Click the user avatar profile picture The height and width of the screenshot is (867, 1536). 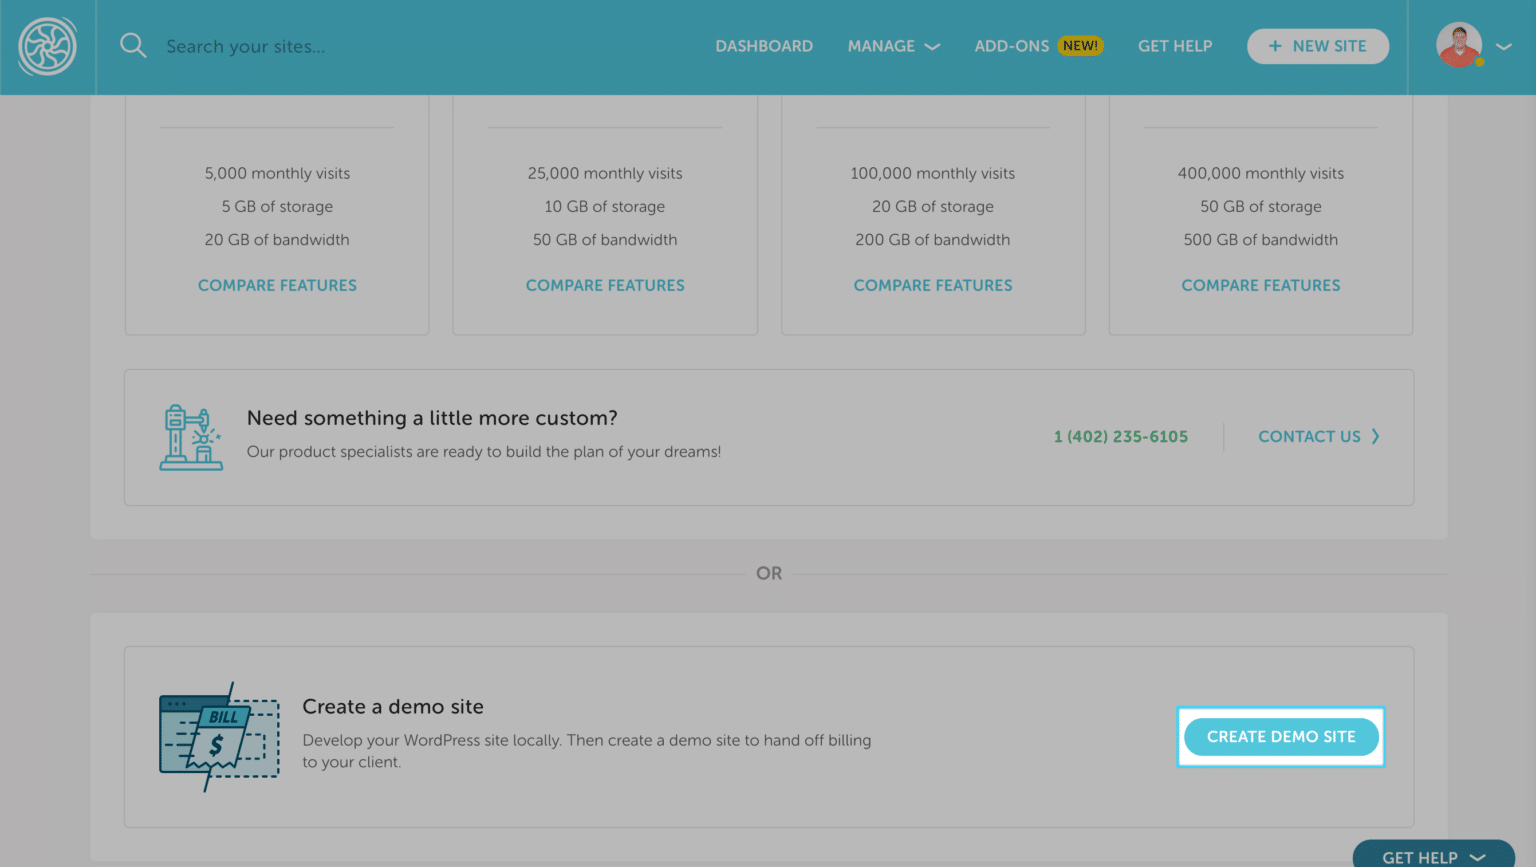pyautogui.click(x=1459, y=44)
